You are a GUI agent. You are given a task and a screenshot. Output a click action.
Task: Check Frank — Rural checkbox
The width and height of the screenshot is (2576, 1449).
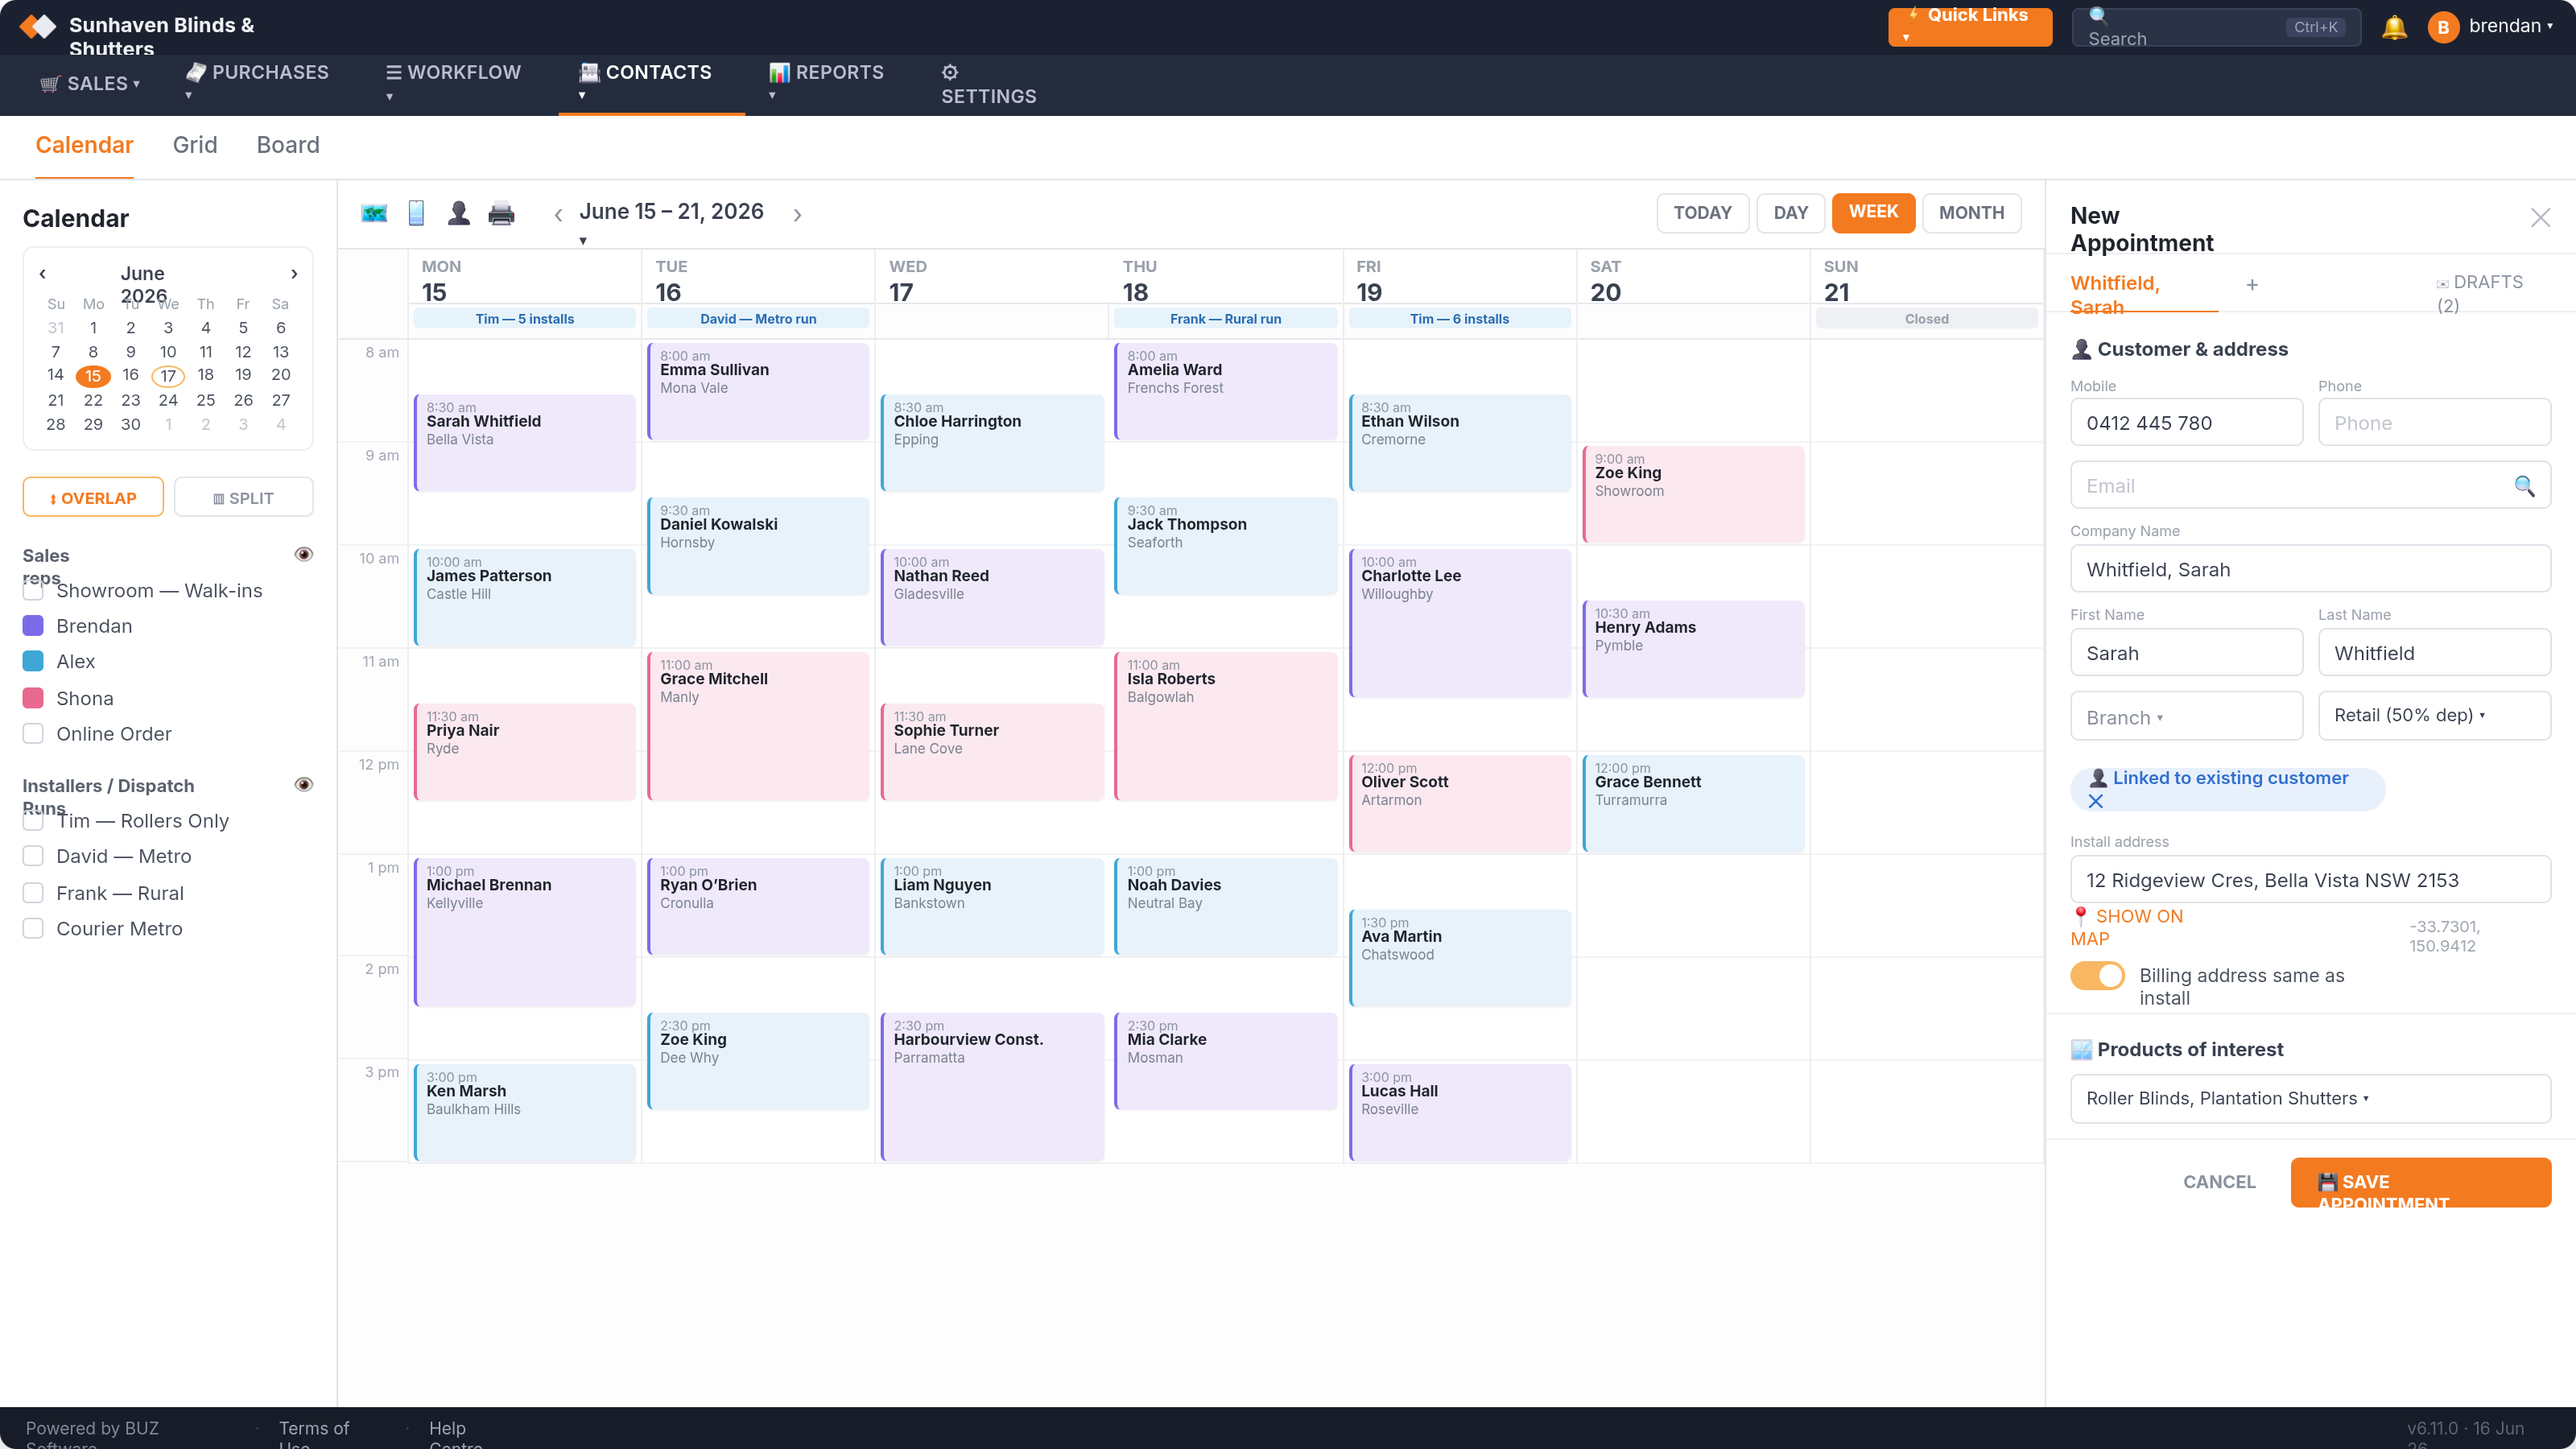click(x=33, y=893)
